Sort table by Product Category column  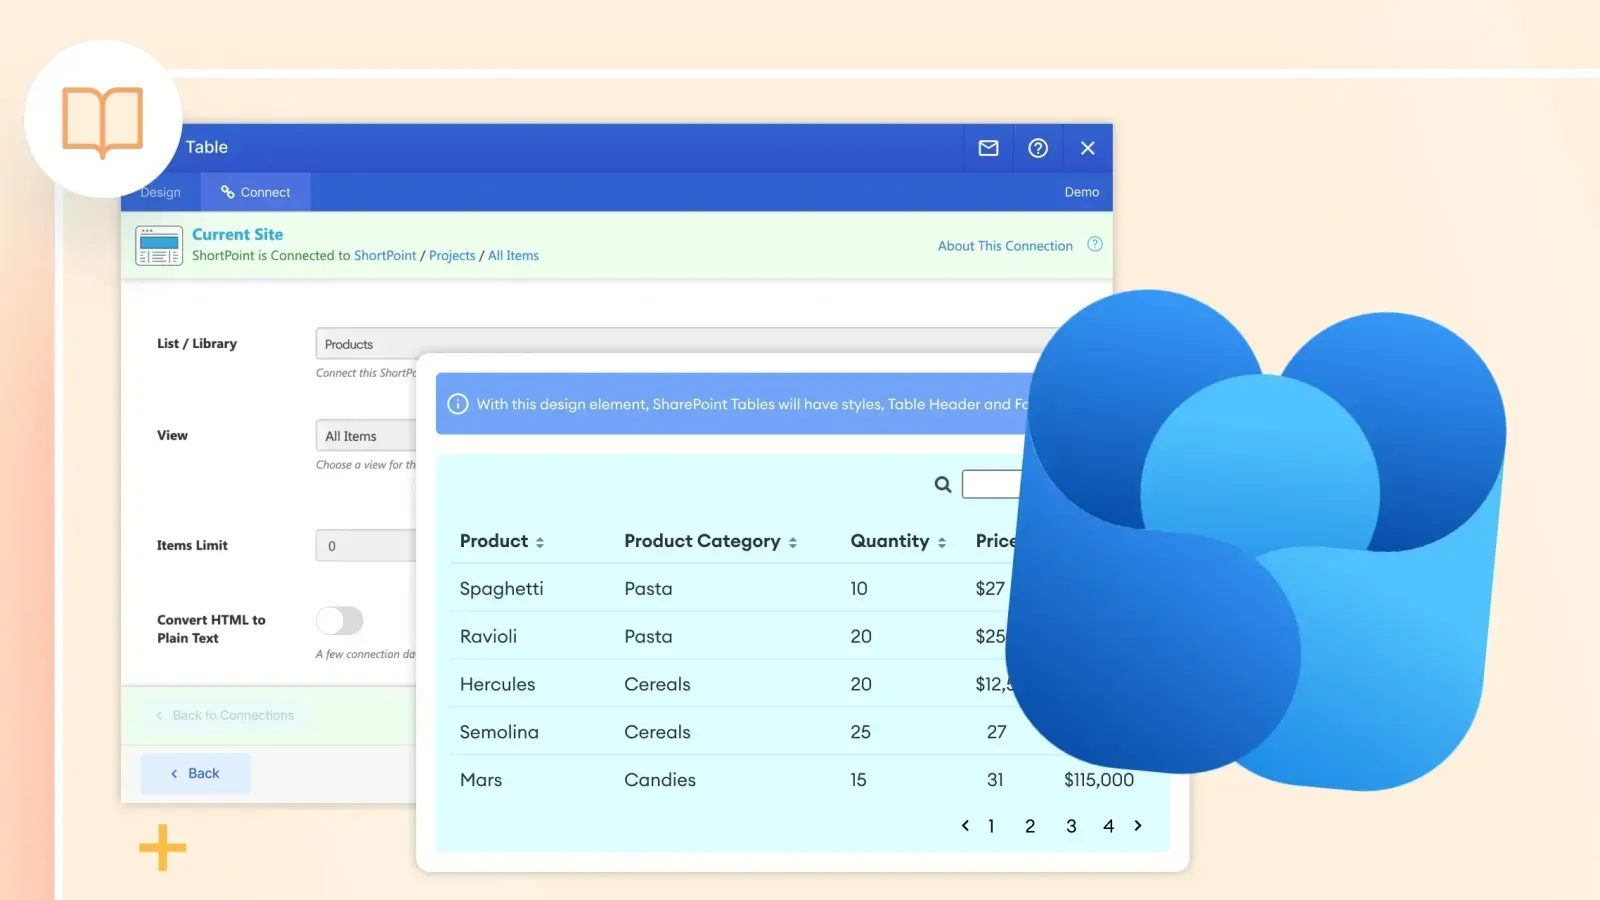coord(793,542)
